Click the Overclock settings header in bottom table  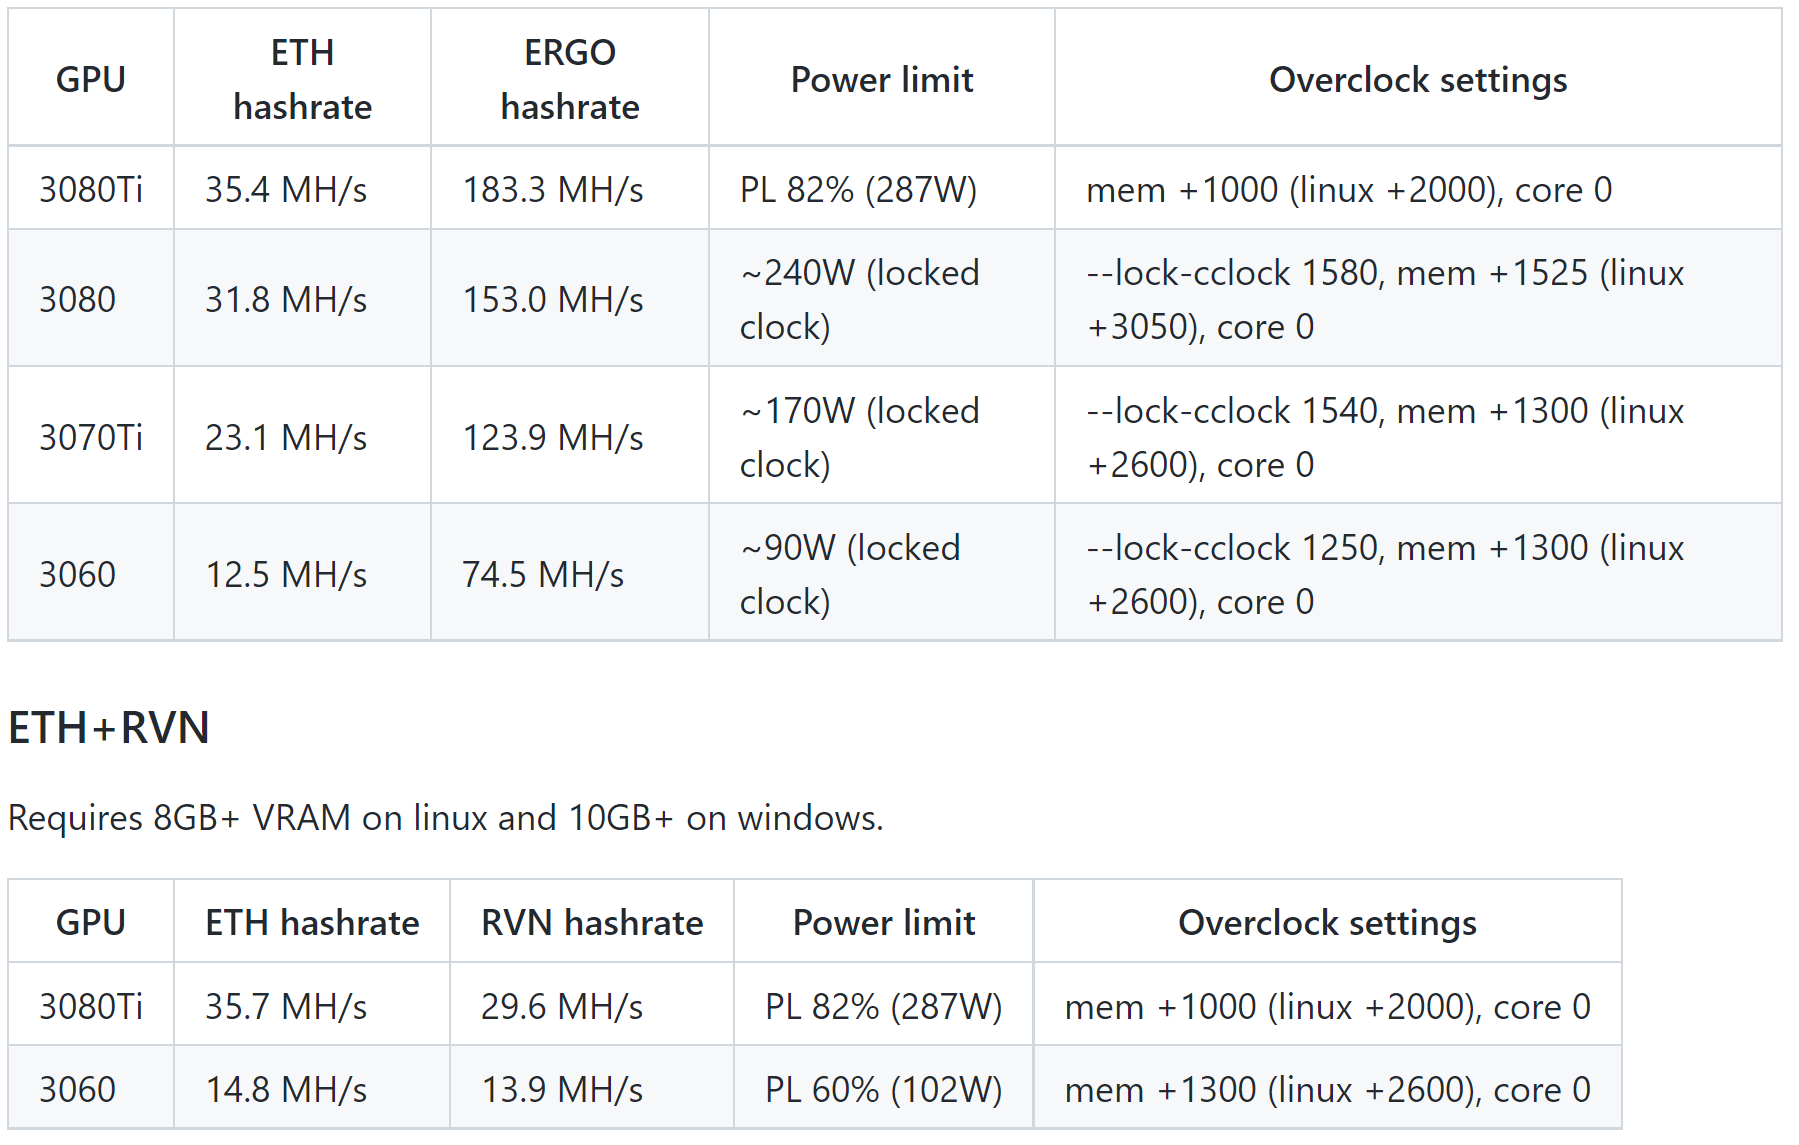pyautogui.click(x=1328, y=922)
